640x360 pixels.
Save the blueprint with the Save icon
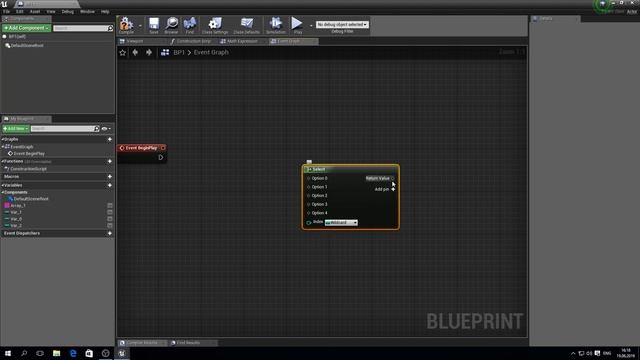click(x=153, y=25)
